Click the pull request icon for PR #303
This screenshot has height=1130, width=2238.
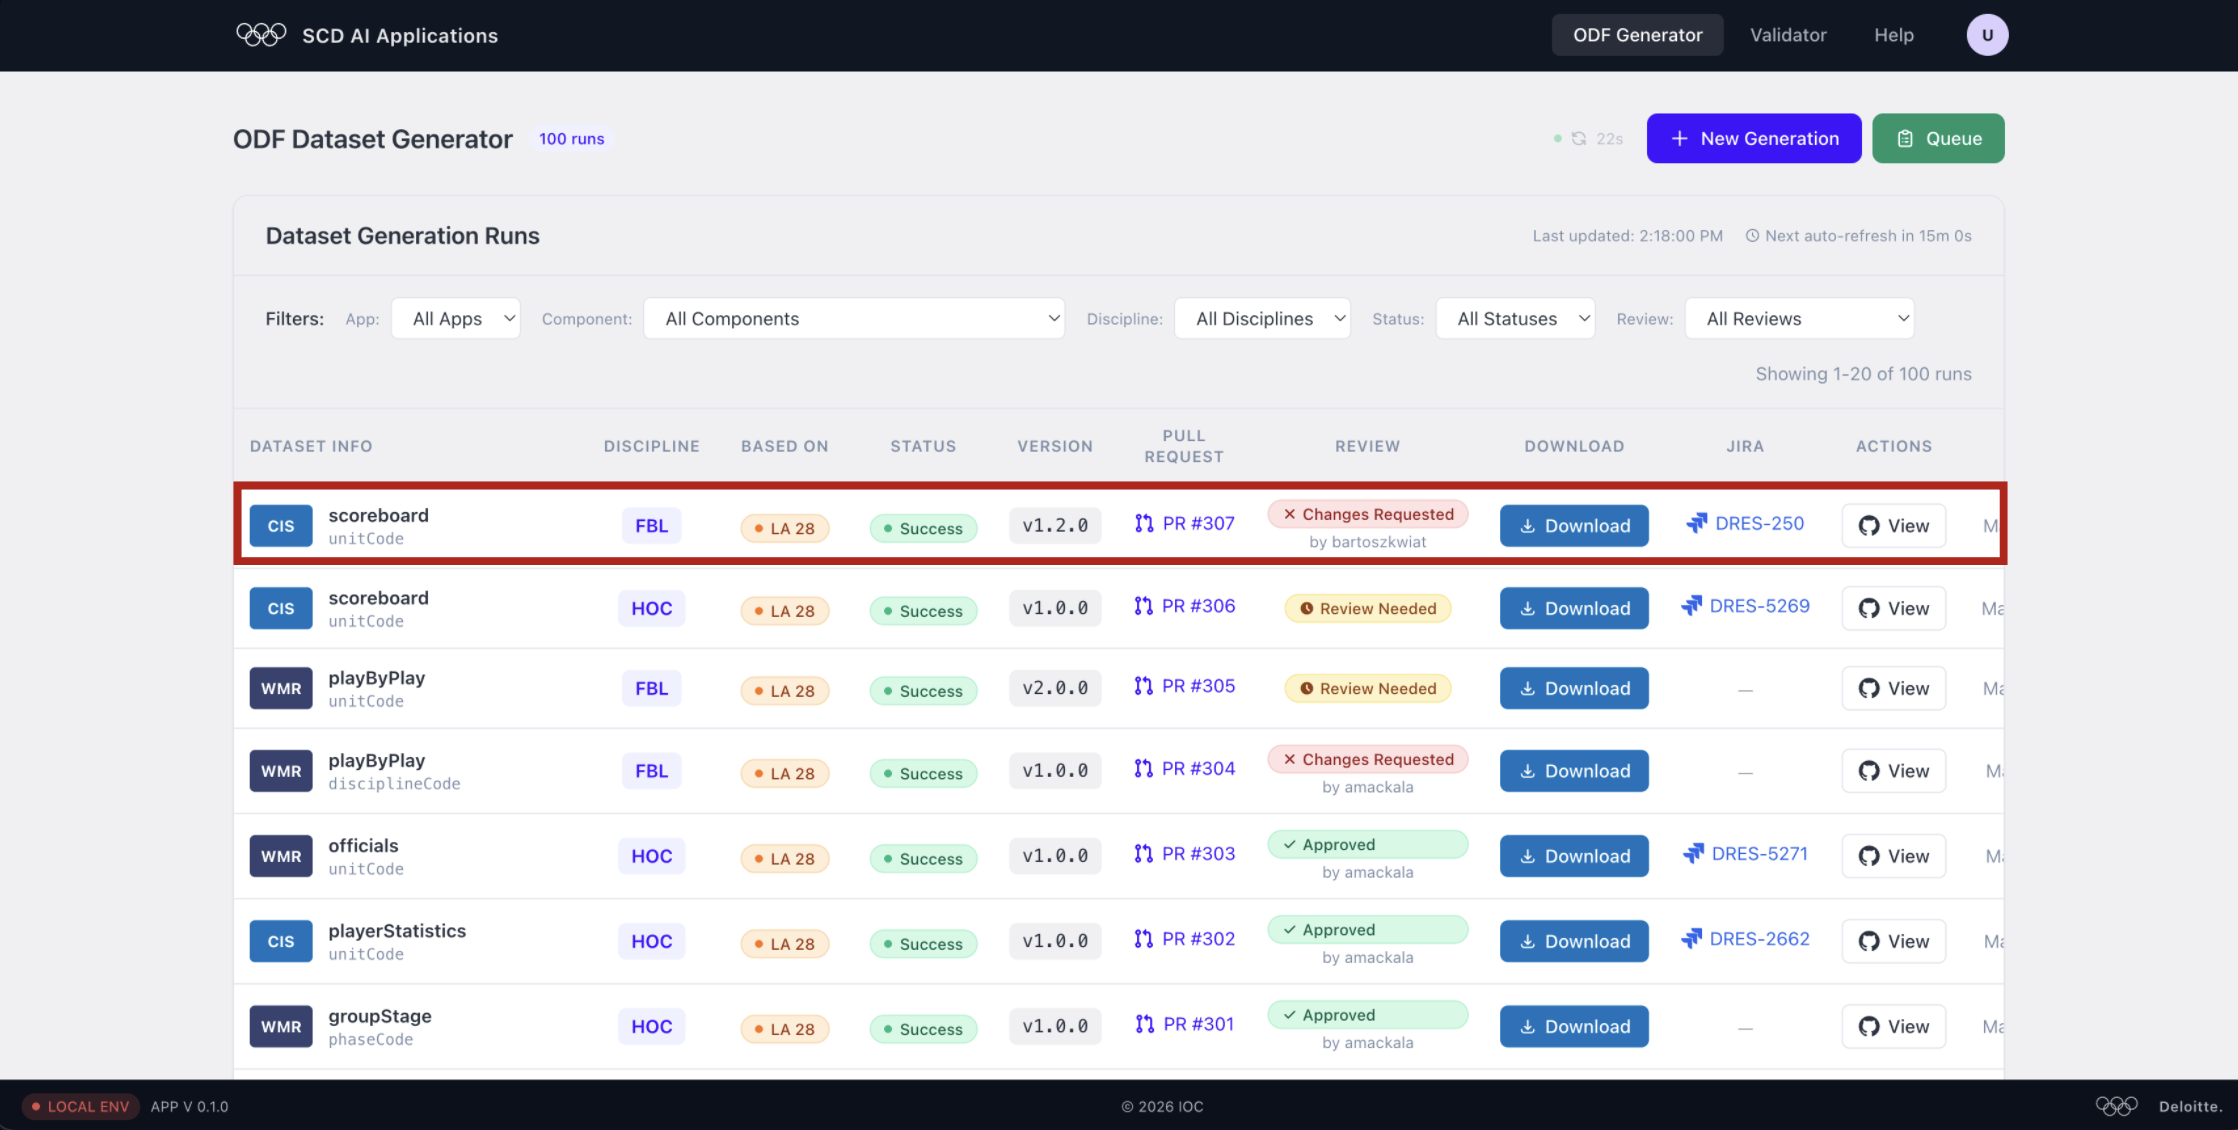pyautogui.click(x=1144, y=854)
